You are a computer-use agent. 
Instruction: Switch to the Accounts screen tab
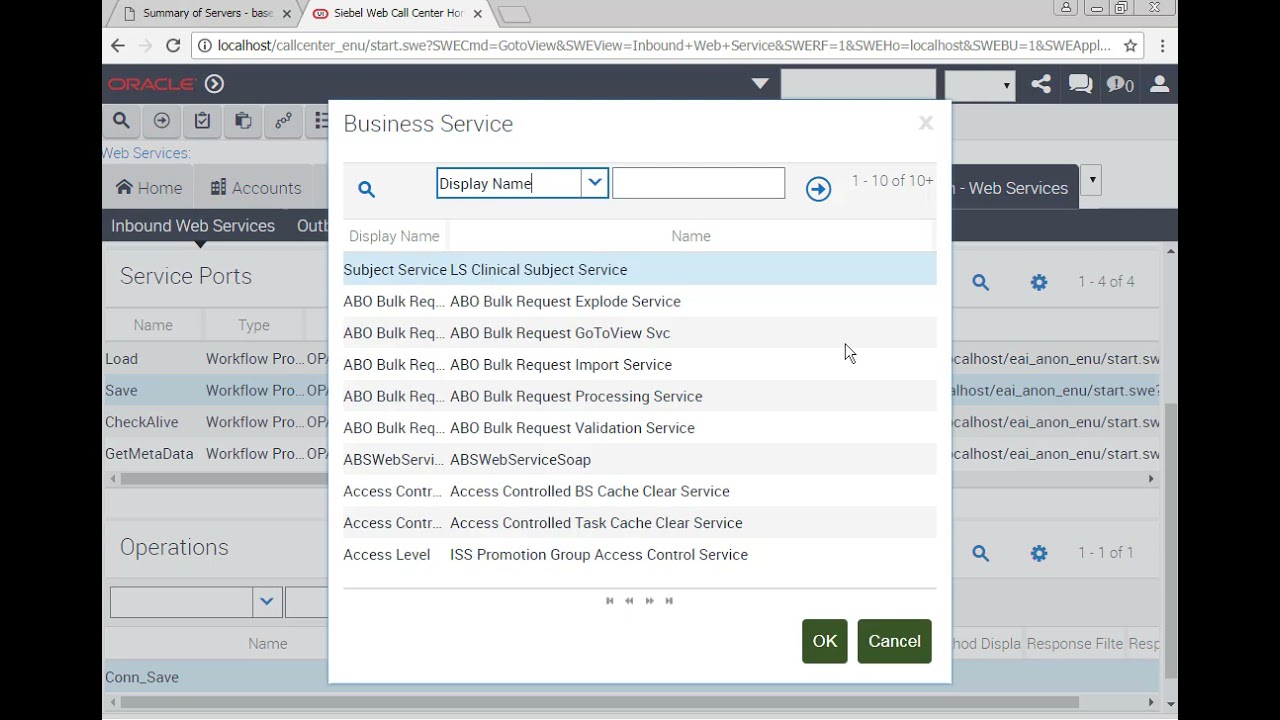pyautogui.click(x=256, y=188)
